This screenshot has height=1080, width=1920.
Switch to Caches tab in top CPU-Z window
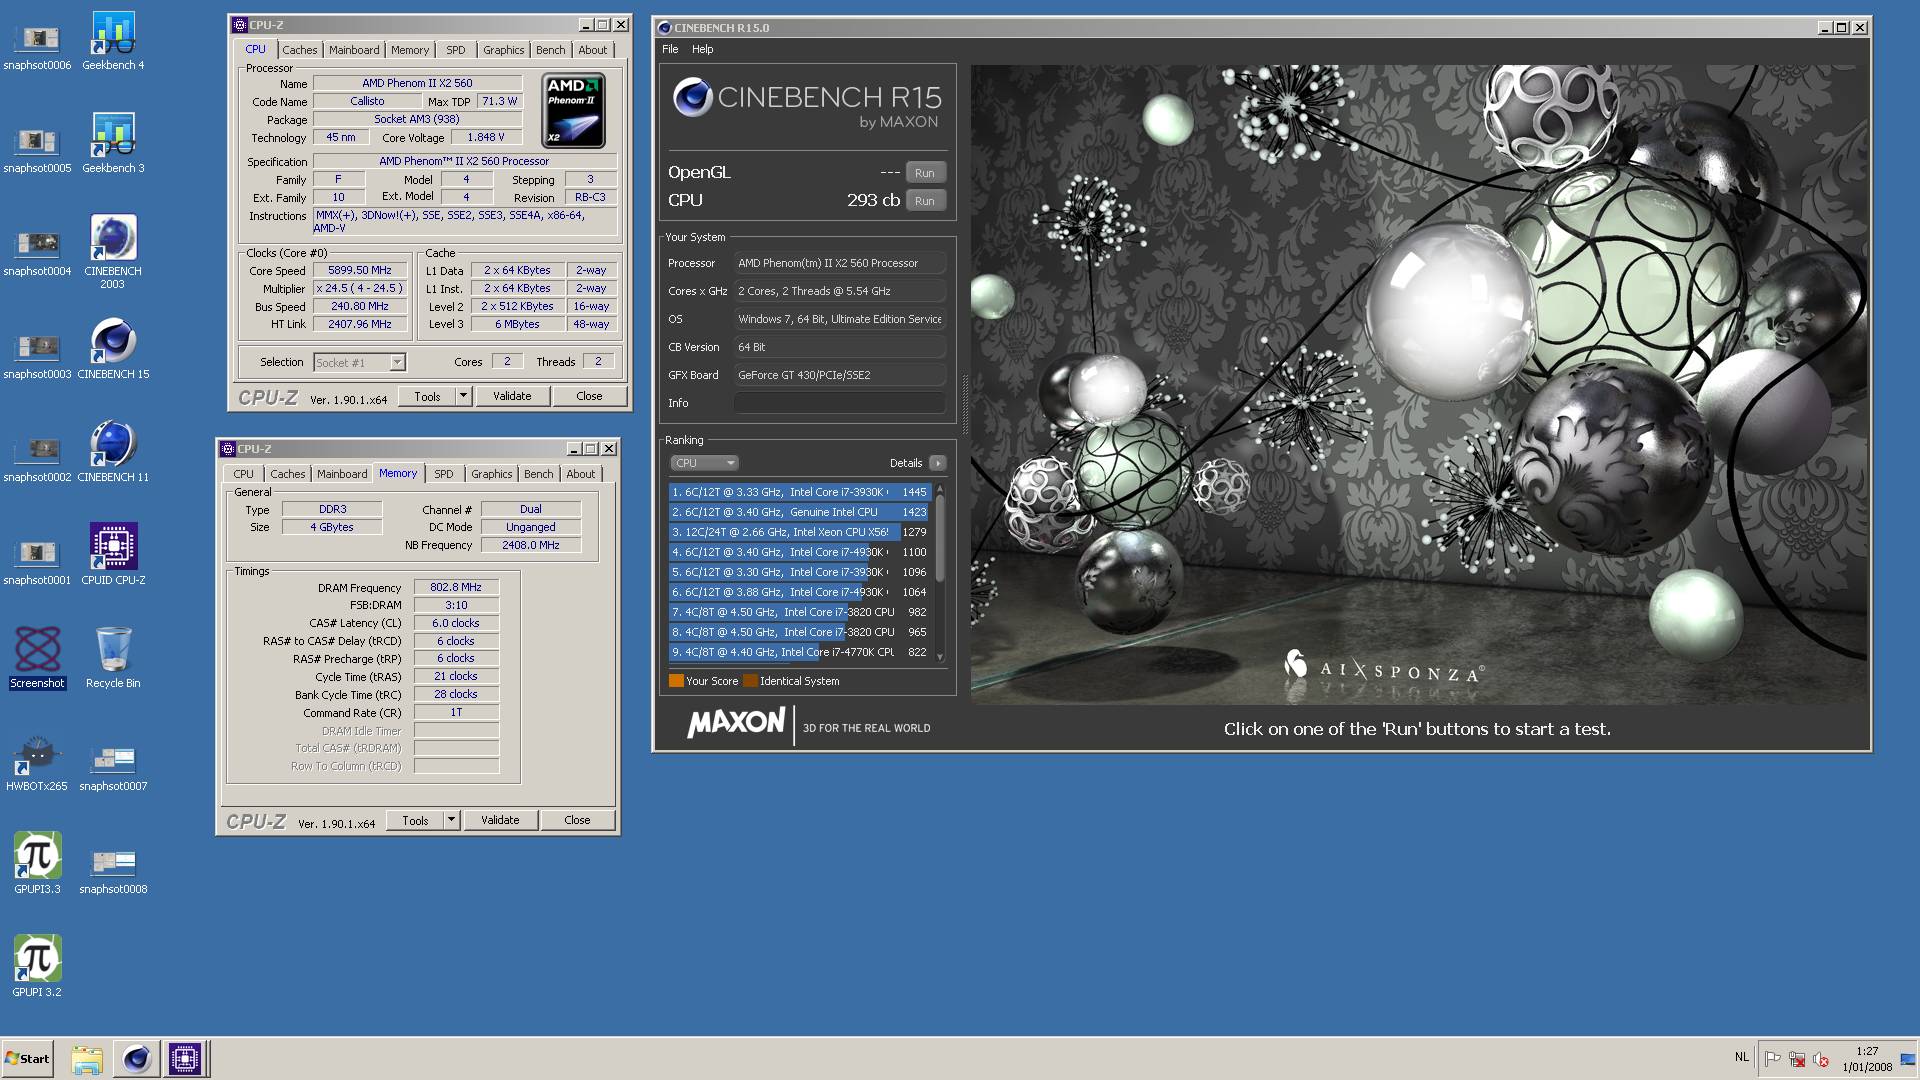coord(299,50)
